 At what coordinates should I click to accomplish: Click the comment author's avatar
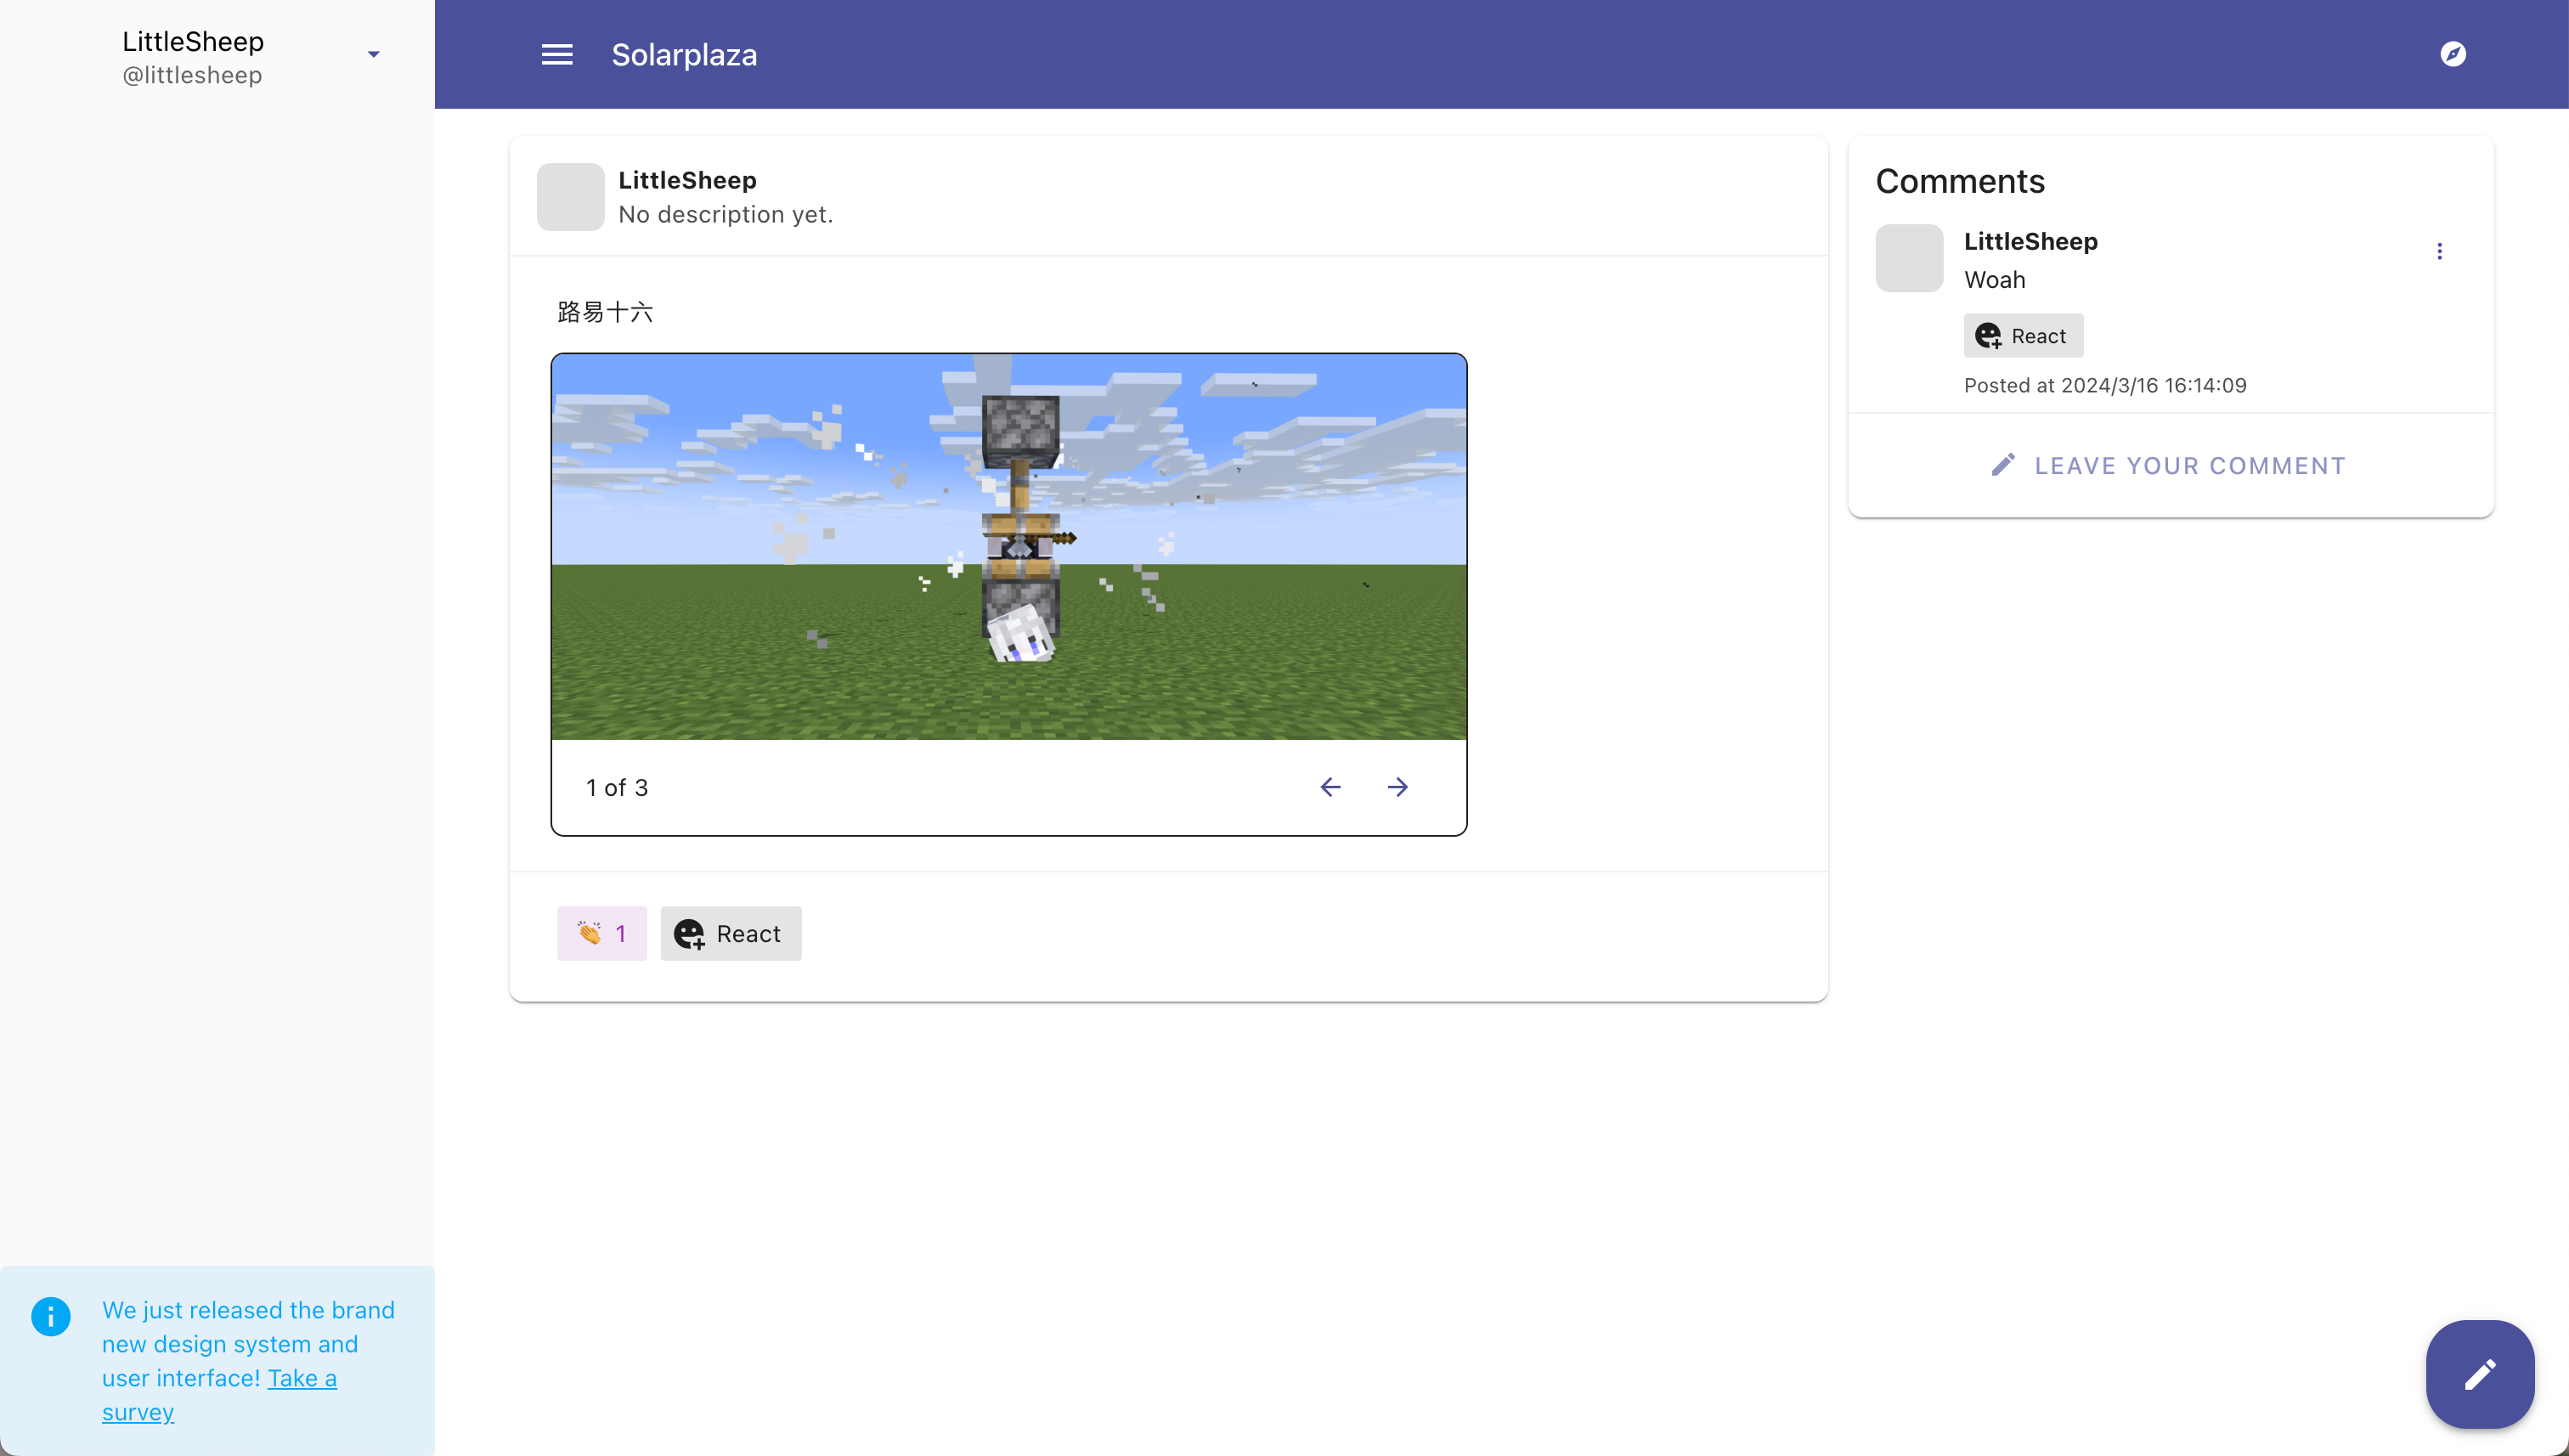click(x=1908, y=258)
